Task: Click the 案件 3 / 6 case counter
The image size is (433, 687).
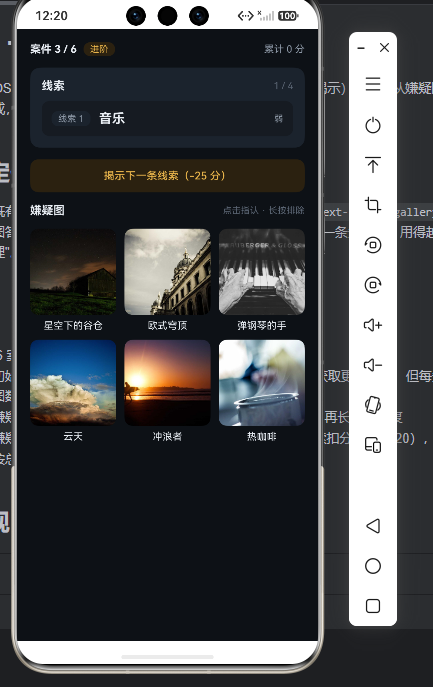Action: pos(53,49)
